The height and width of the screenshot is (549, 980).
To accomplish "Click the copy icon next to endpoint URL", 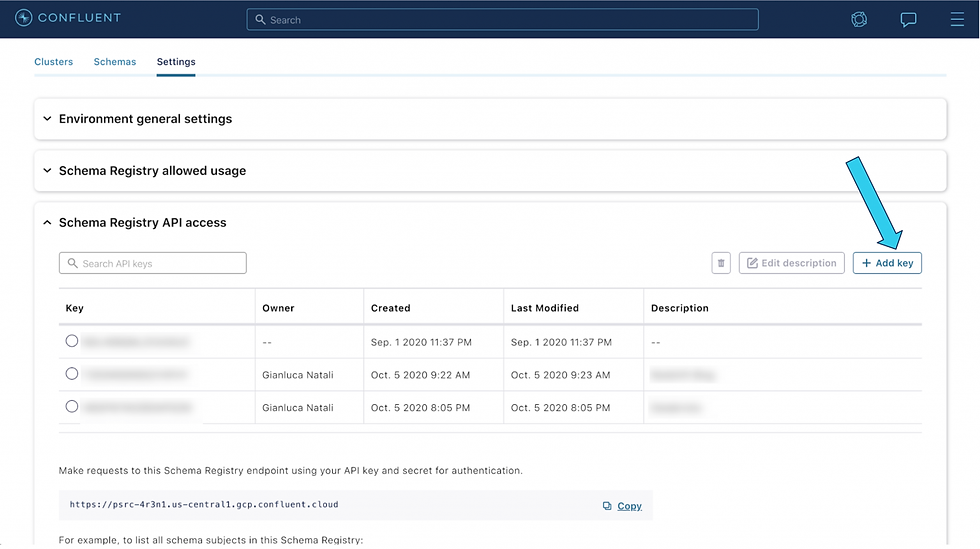I will tap(607, 506).
